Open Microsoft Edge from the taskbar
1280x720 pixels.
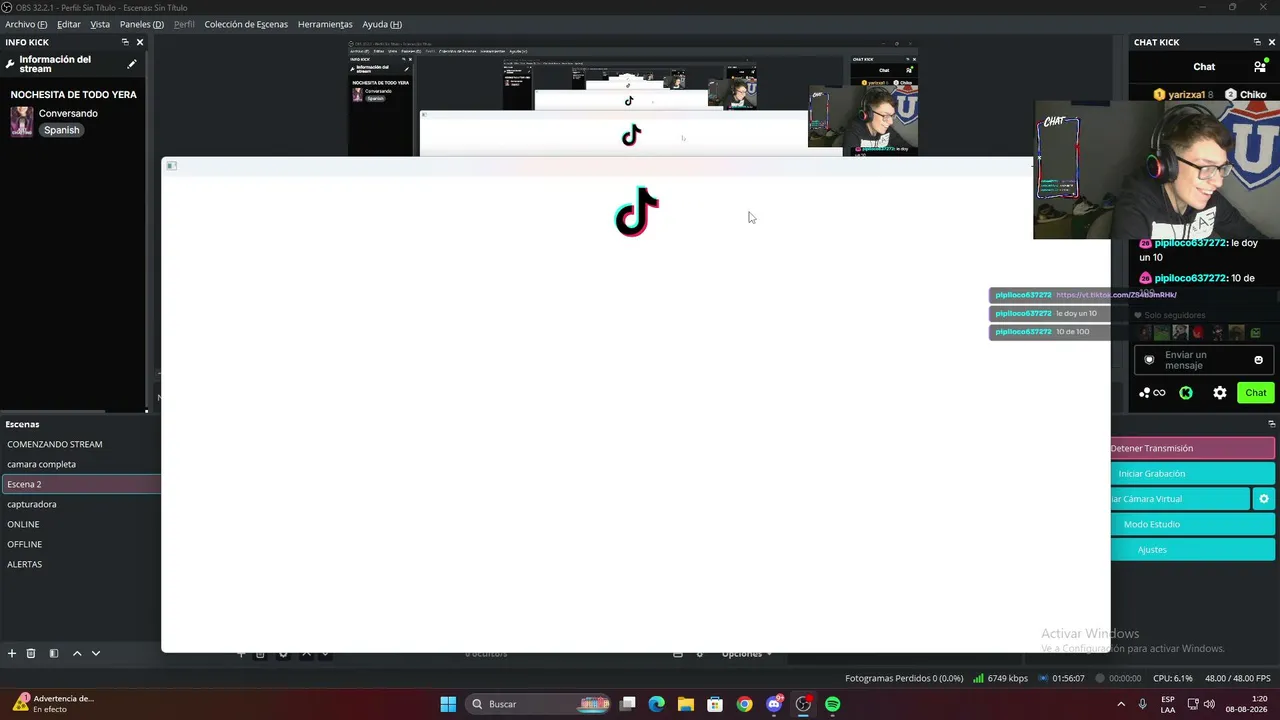[656, 704]
